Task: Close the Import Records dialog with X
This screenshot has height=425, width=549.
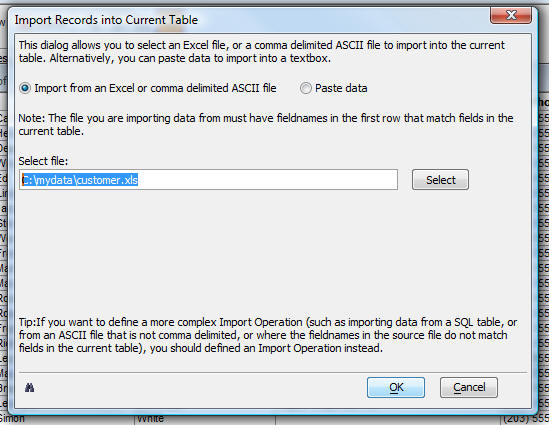Action: (x=511, y=15)
